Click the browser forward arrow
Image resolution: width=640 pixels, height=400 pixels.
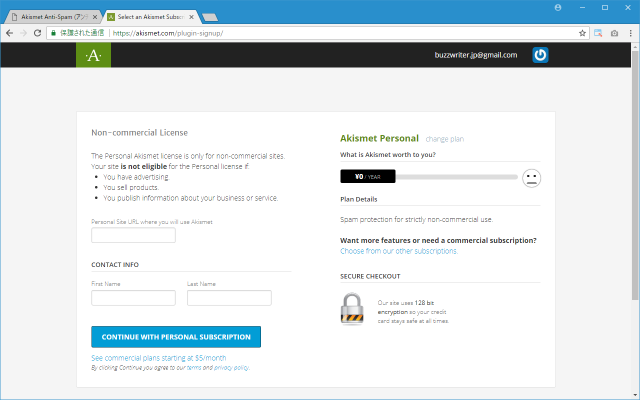click(x=23, y=33)
